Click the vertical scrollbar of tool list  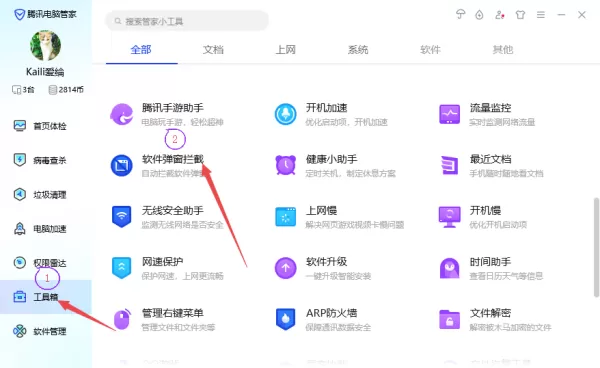(x=596, y=247)
